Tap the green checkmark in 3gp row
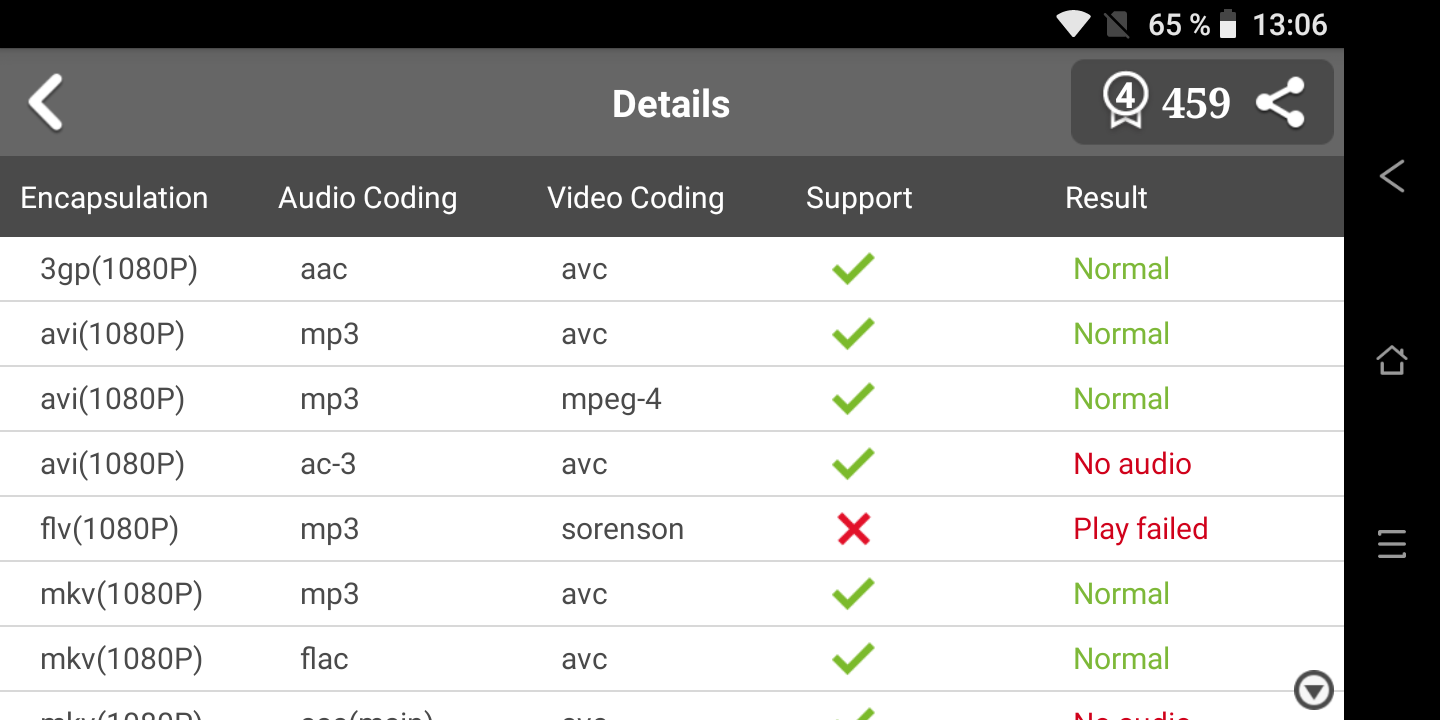Screen dimensions: 1440x720 (x=853, y=269)
